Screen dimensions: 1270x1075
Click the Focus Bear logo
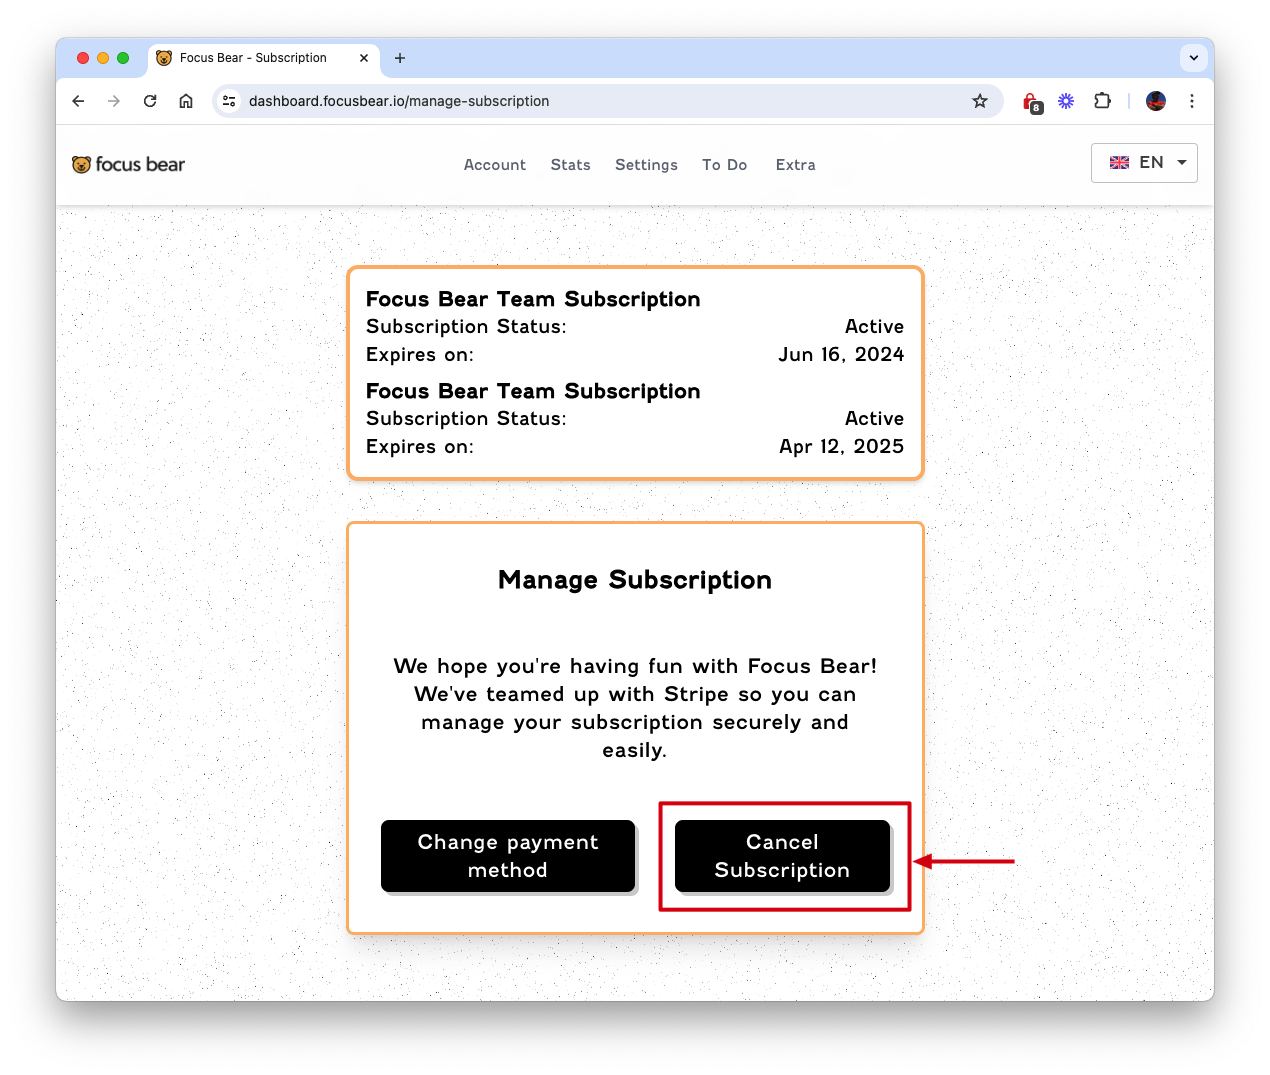[x=129, y=165]
